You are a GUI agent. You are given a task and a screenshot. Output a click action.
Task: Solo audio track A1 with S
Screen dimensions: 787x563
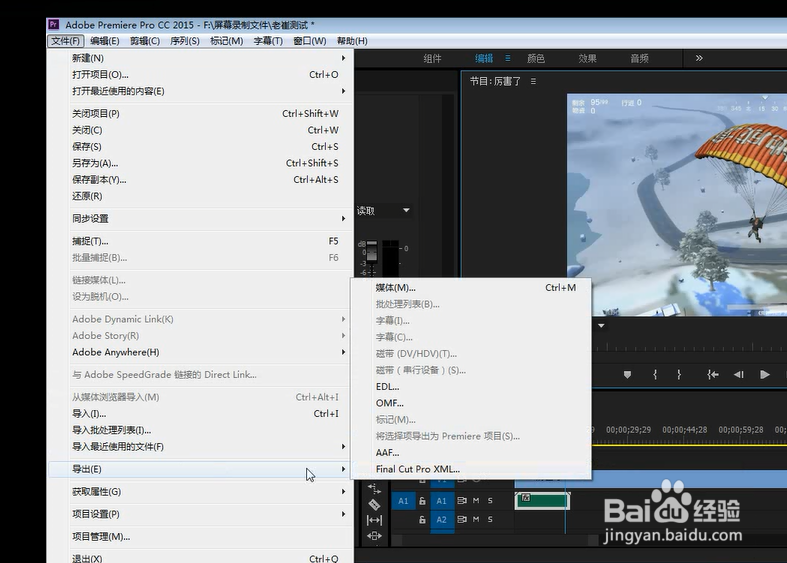[490, 501]
